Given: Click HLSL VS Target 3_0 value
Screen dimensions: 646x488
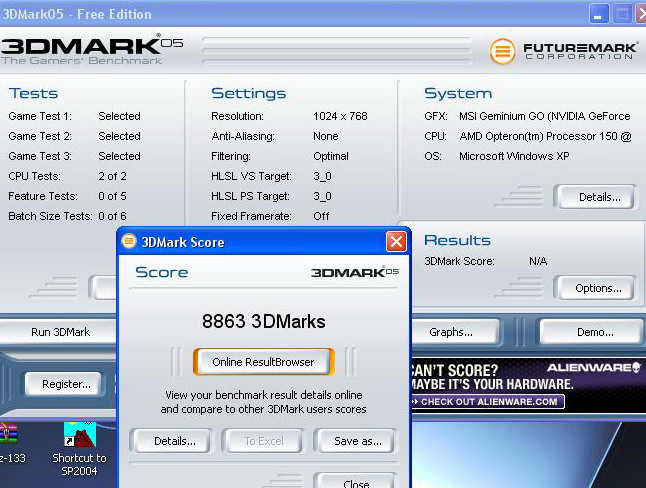Looking at the screenshot, I should (x=322, y=176).
